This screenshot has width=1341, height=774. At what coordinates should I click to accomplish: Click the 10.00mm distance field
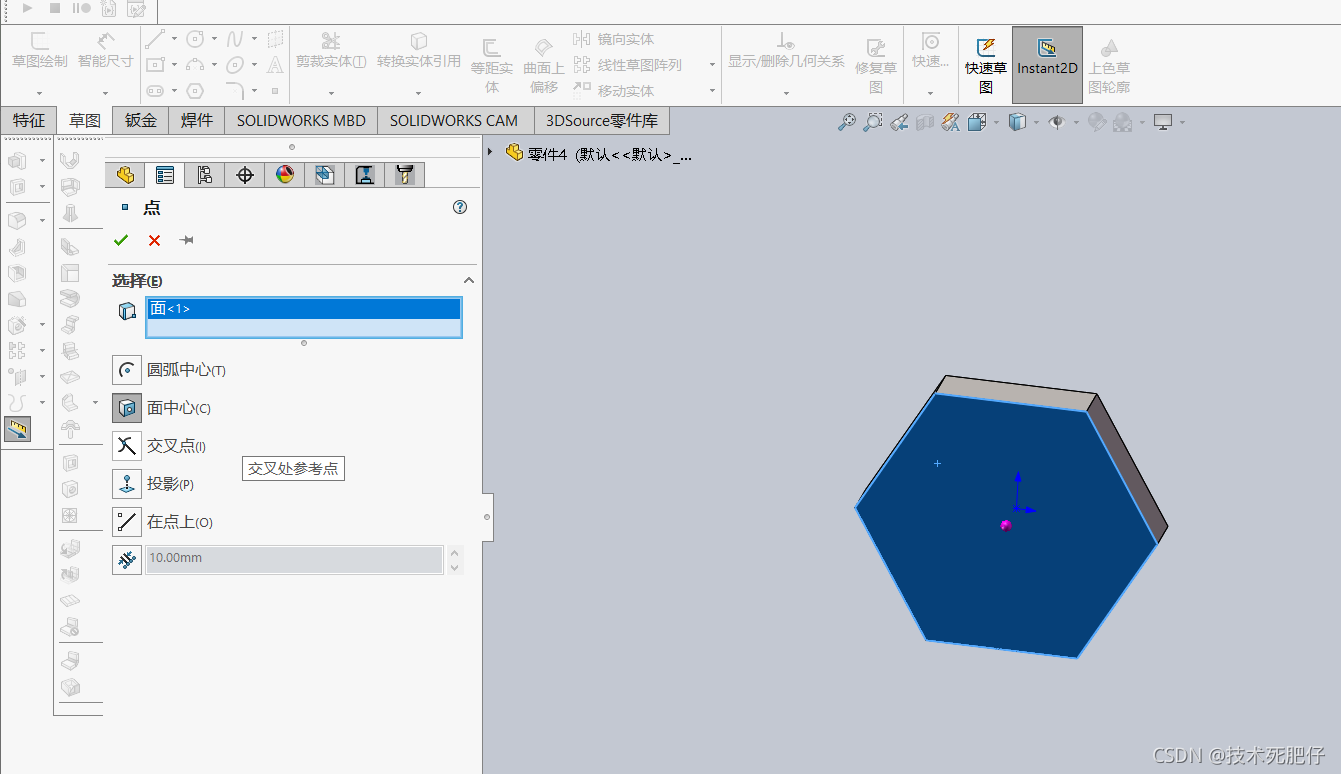[x=294, y=559]
